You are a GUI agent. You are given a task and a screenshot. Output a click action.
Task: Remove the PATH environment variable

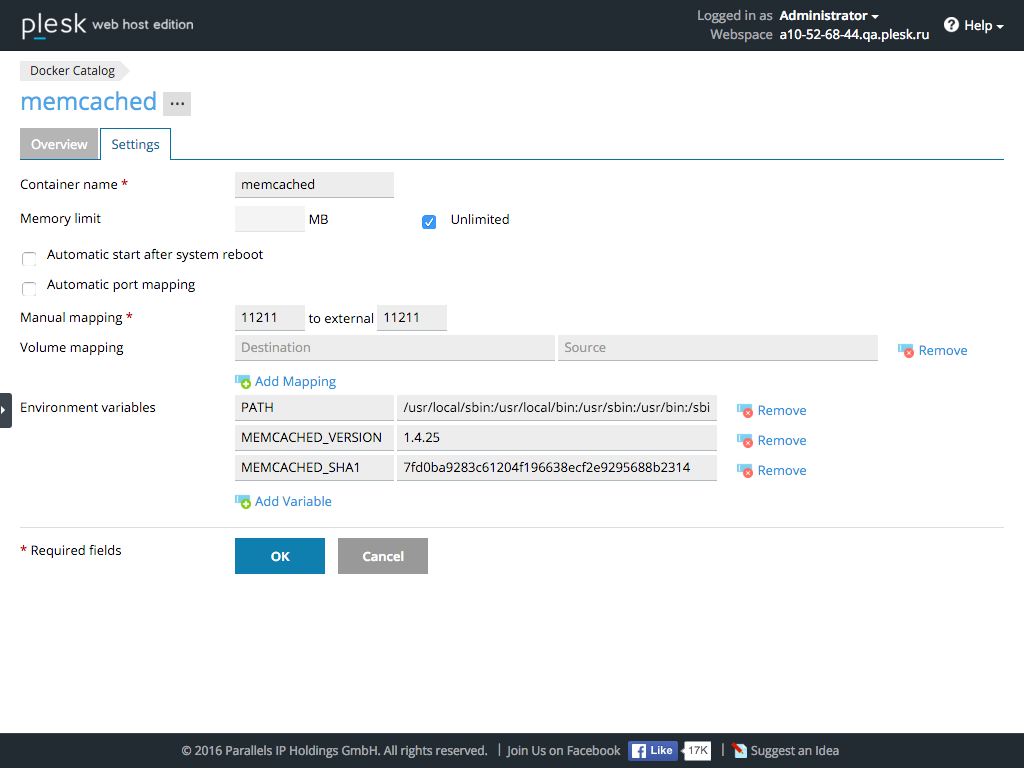click(771, 410)
